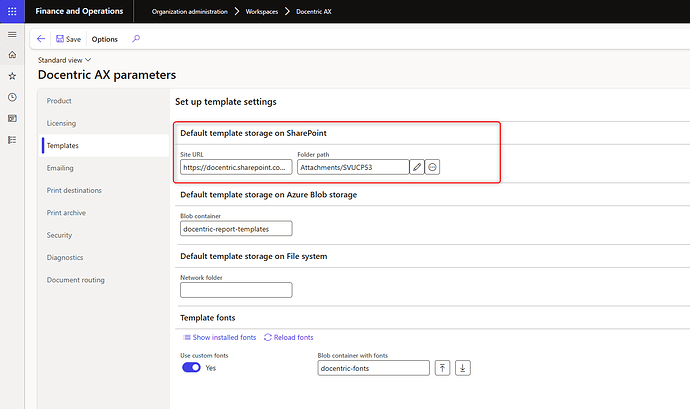690x409 pixels.
Task: Click the download fonts arrow button
Action: click(x=462, y=368)
